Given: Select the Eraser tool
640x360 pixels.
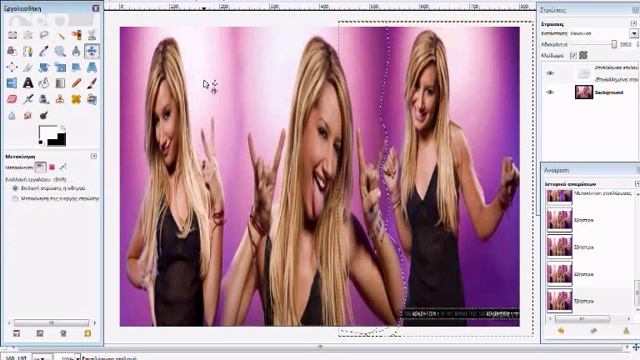Looking at the screenshot, I should tap(12, 99).
